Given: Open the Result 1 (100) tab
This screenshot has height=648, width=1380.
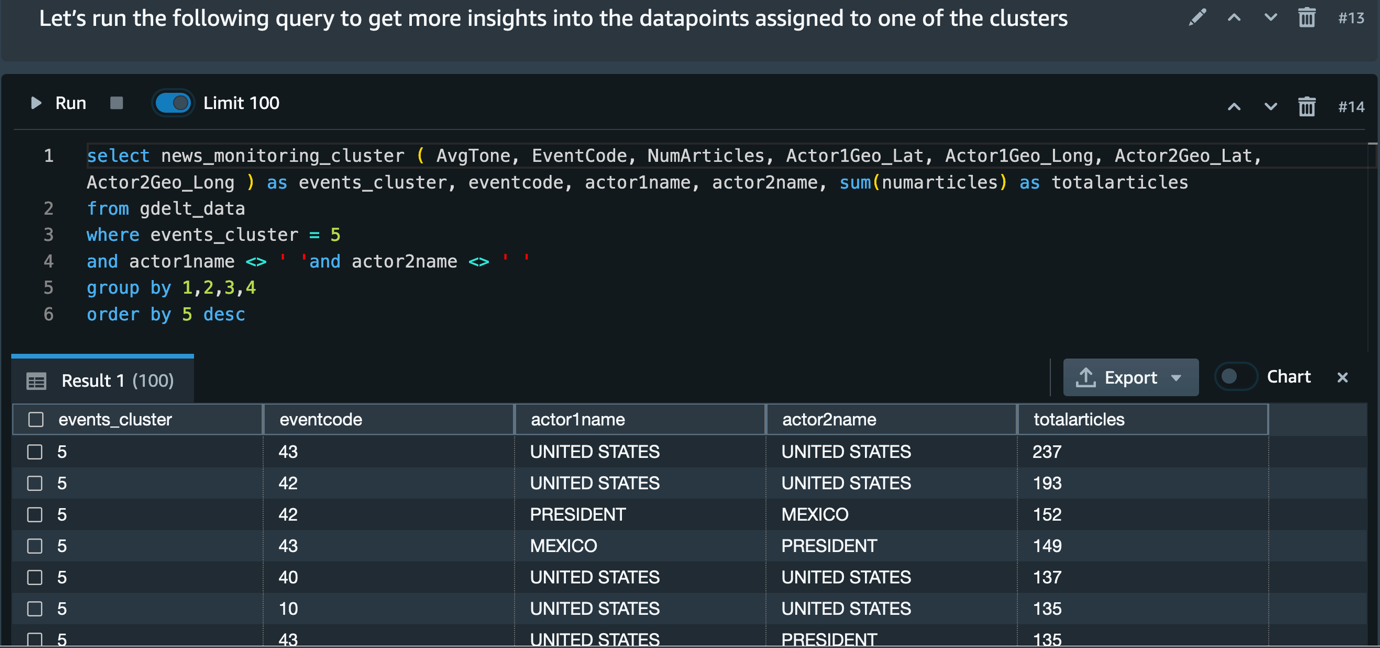Looking at the screenshot, I should [x=102, y=380].
